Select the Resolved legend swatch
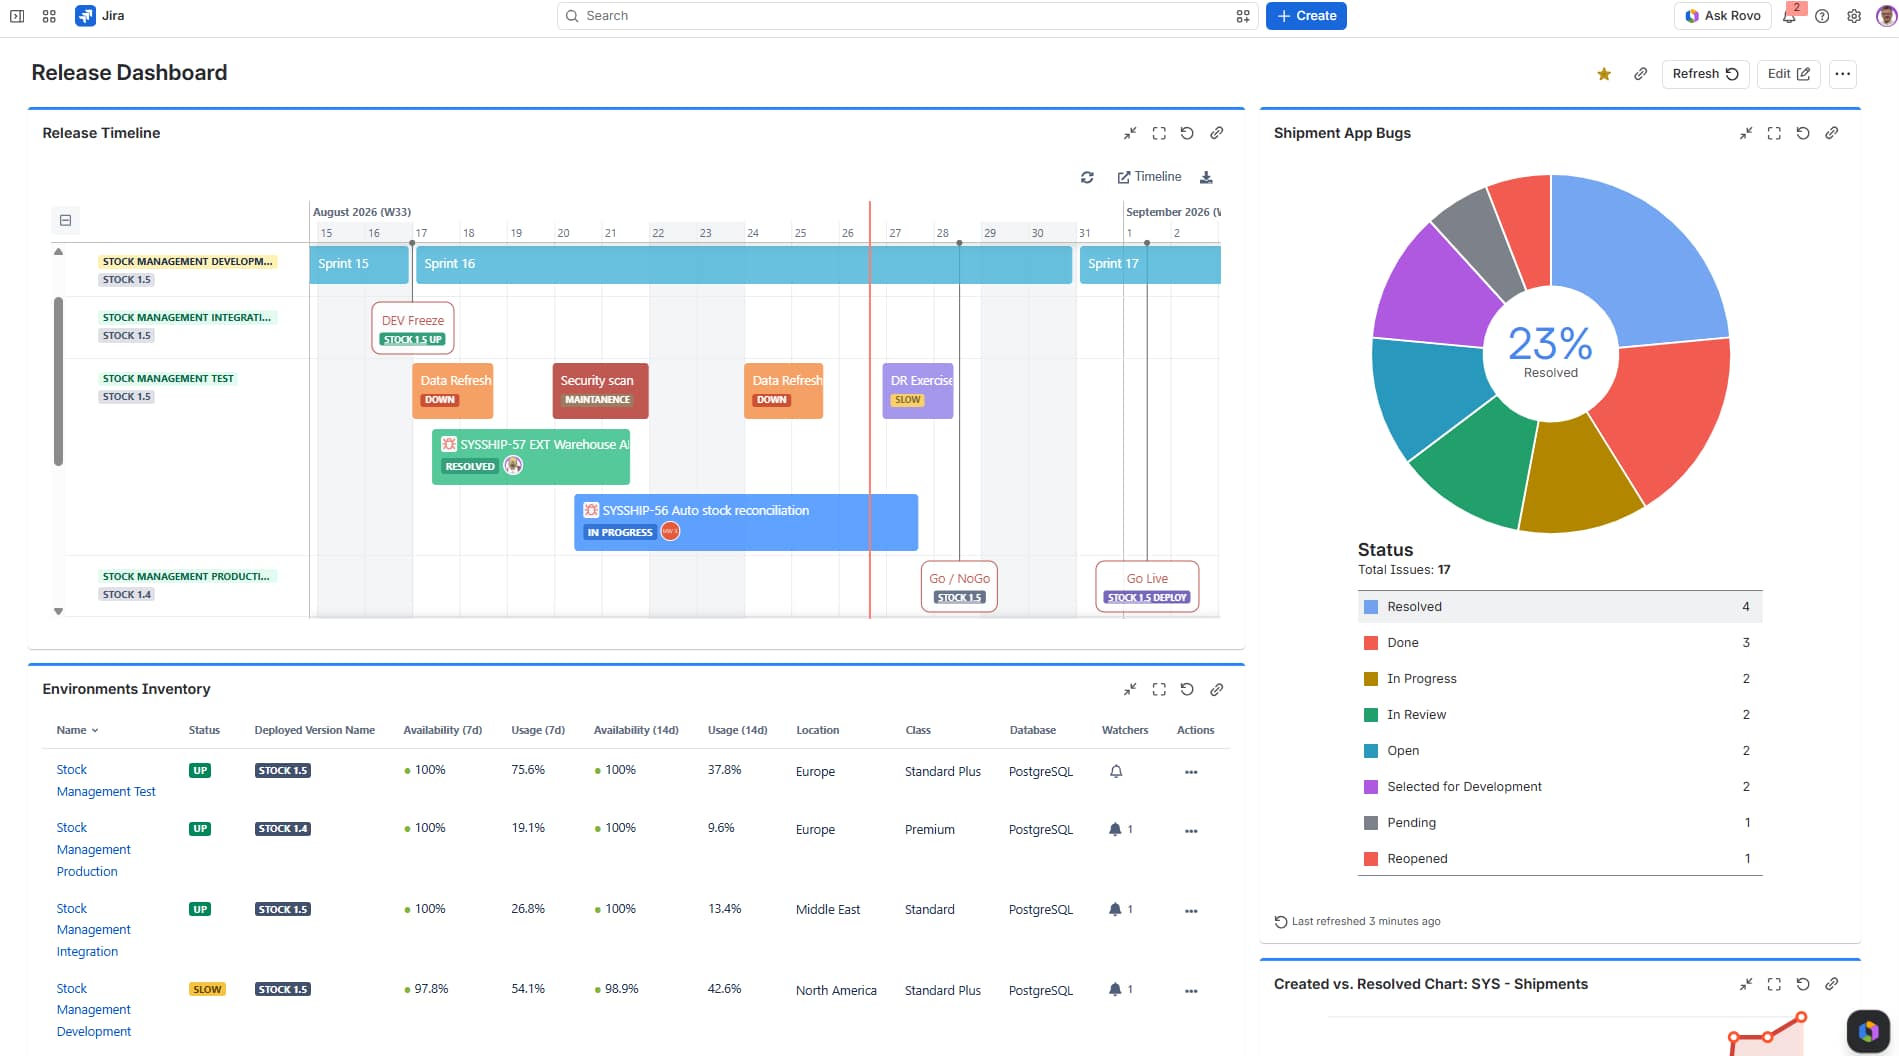Viewport: 1899px width, 1056px height. (1371, 607)
